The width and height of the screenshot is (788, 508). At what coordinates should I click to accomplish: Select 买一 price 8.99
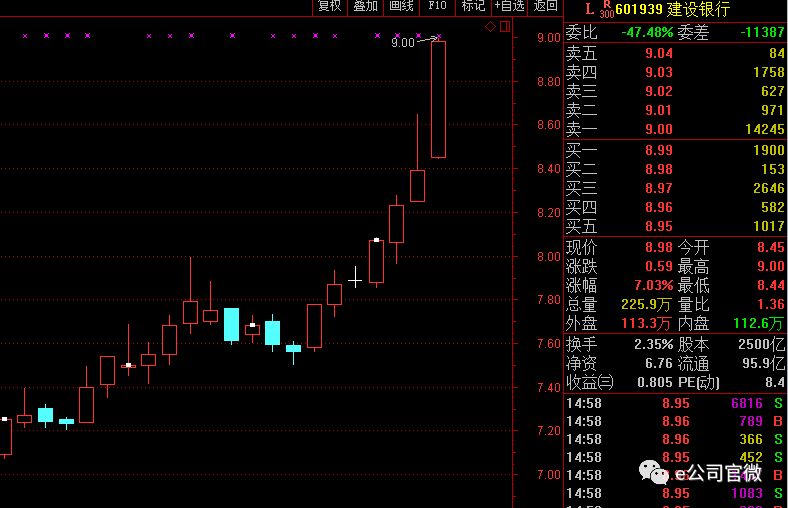point(659,150)
